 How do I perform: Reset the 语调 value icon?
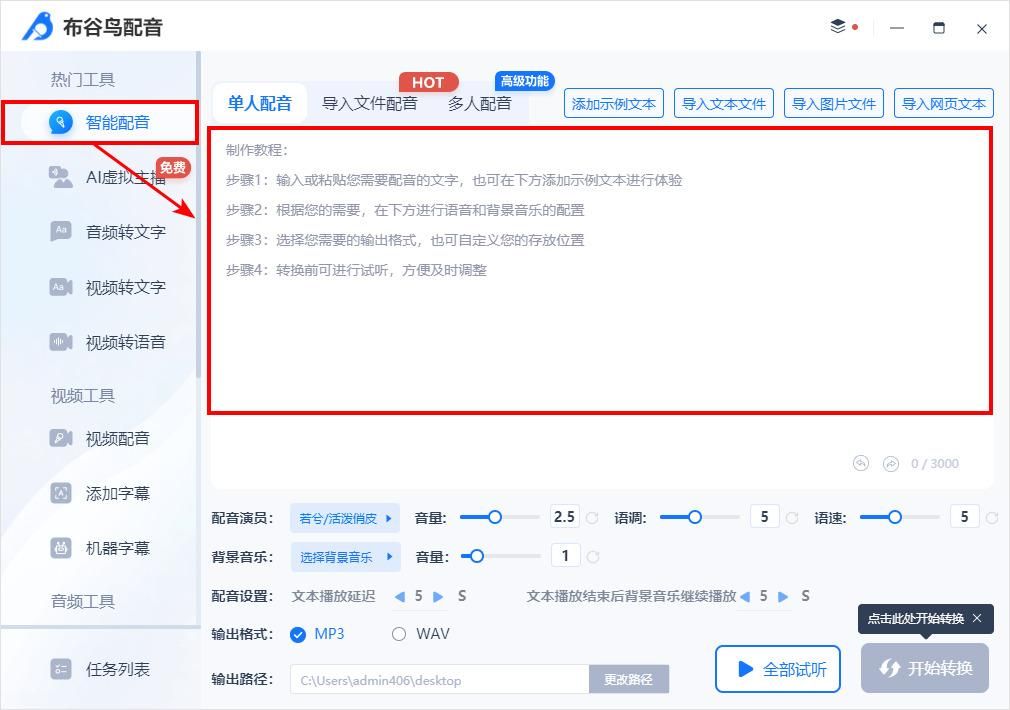point(792,517)
